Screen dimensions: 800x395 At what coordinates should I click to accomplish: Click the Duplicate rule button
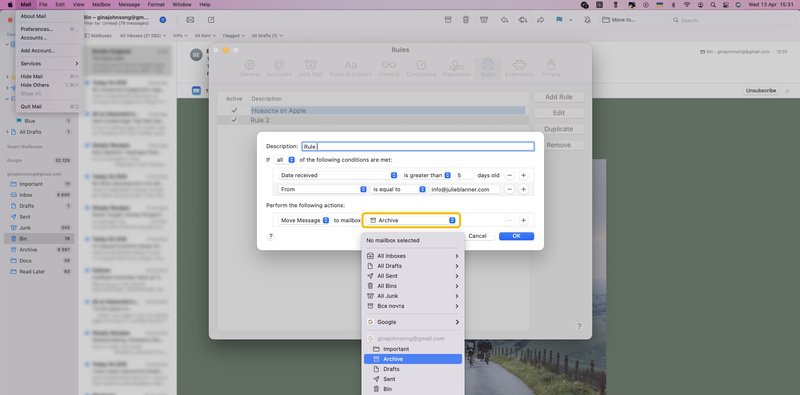(x=559, y=129)
